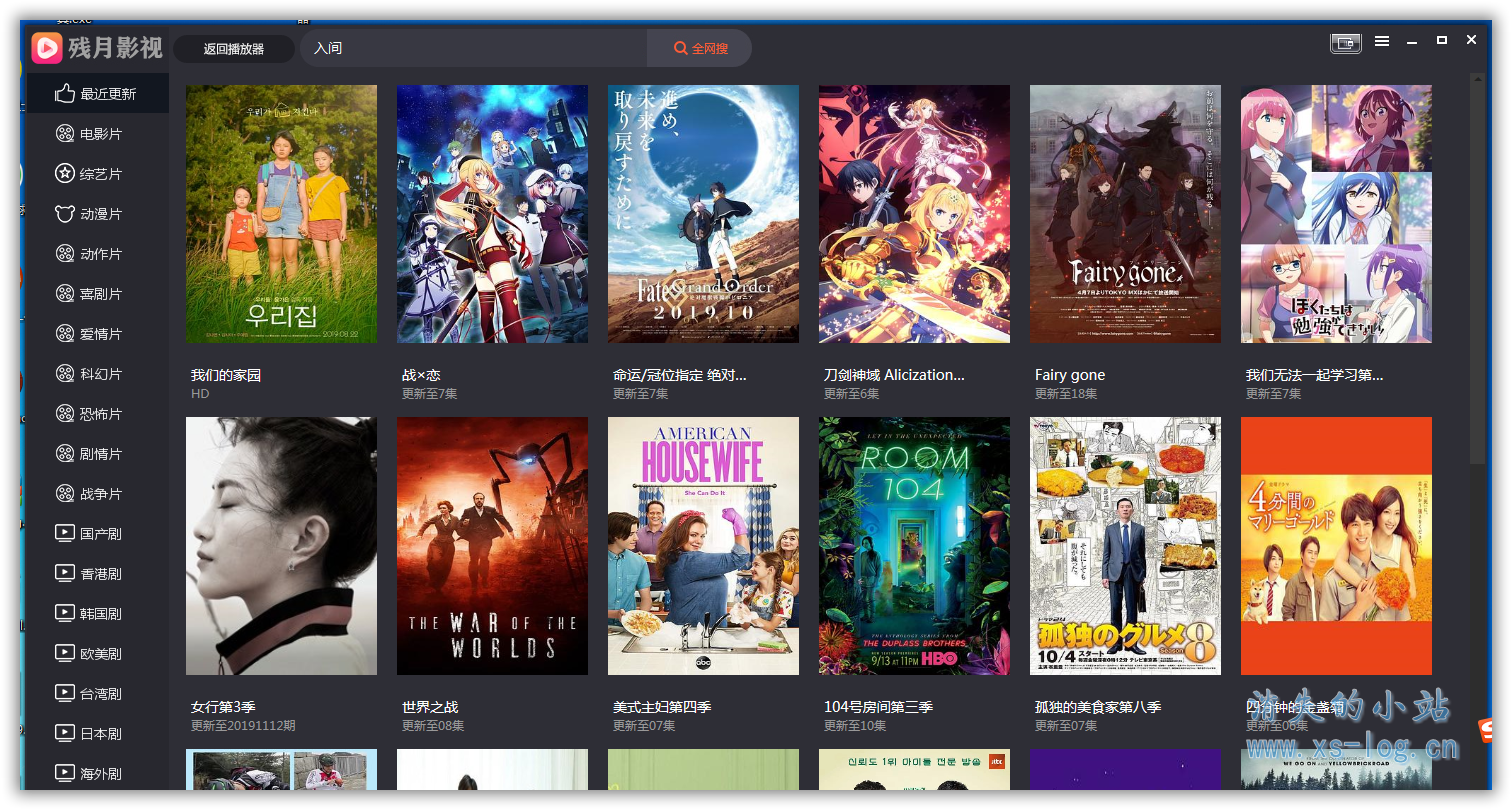Click the play icon beside 国产剧
This screenshot has width=1512, height=810.
tap(65, 533)
